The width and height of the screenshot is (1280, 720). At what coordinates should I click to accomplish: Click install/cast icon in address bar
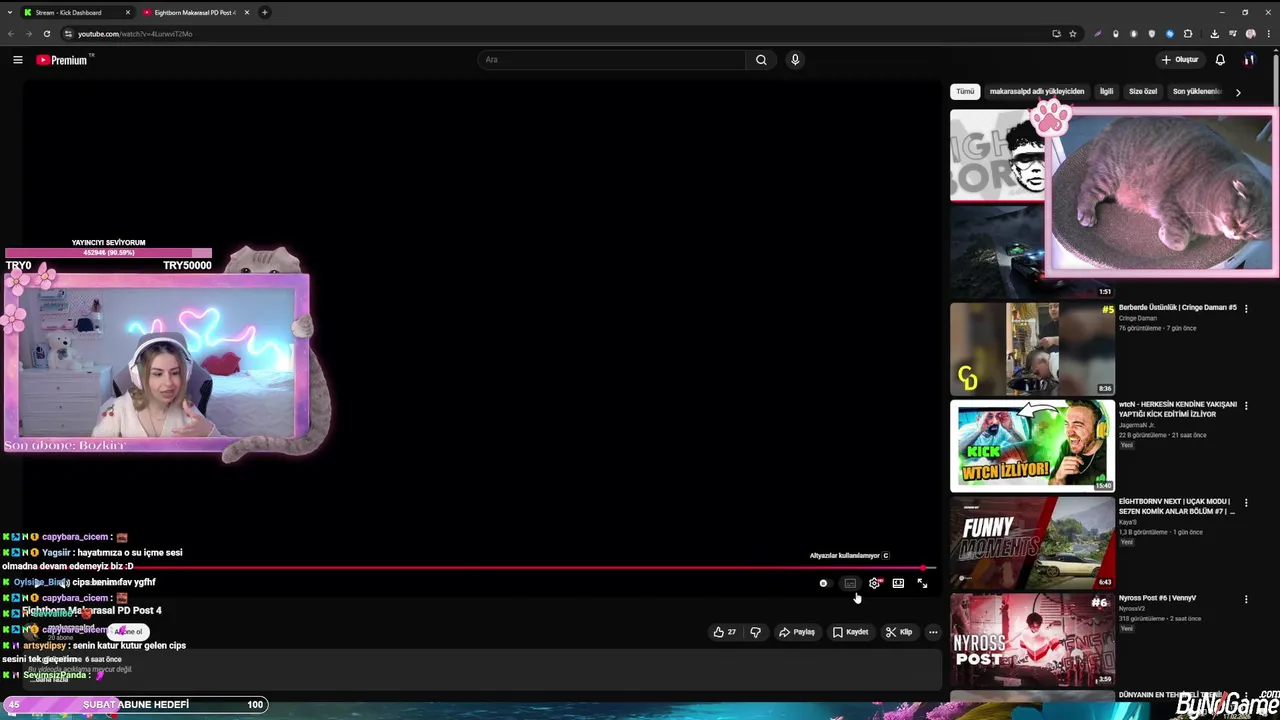click(x=1056, y=34)
